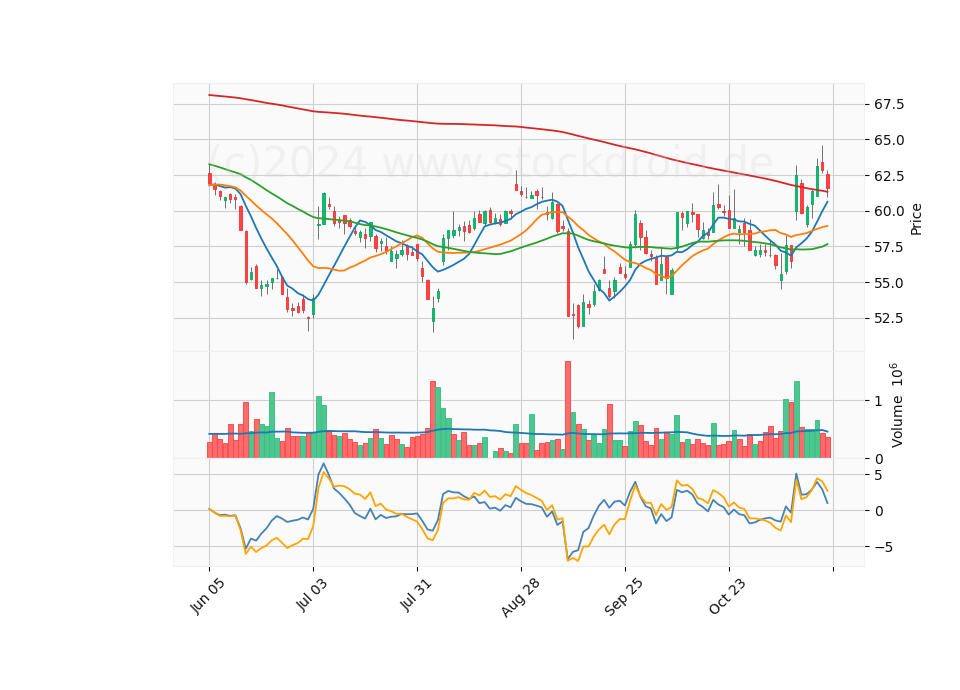Click the volume axis value 1
The image size is (960, 690).
click(x=878, y=402)
